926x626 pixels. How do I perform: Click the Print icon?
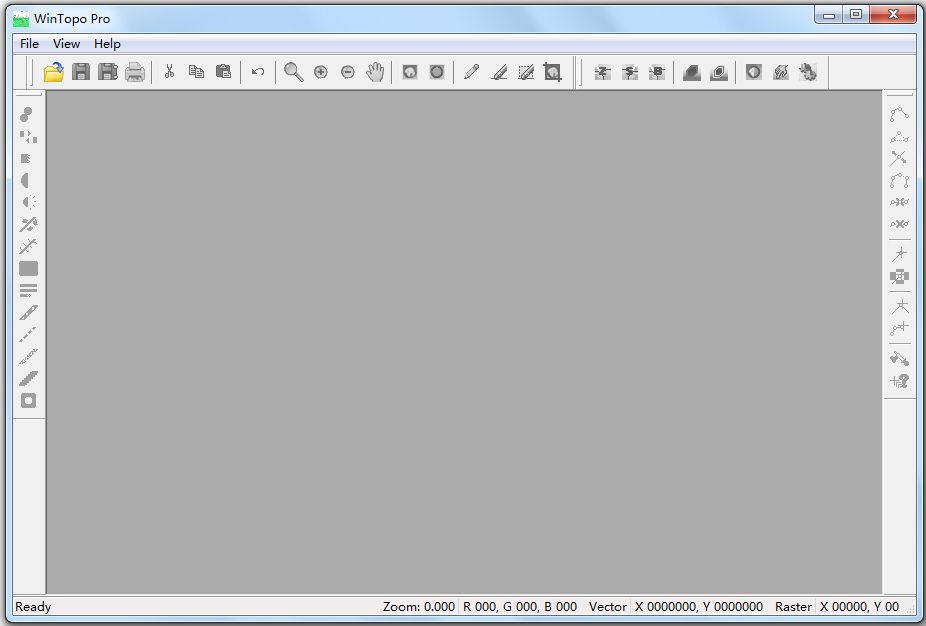135,72
